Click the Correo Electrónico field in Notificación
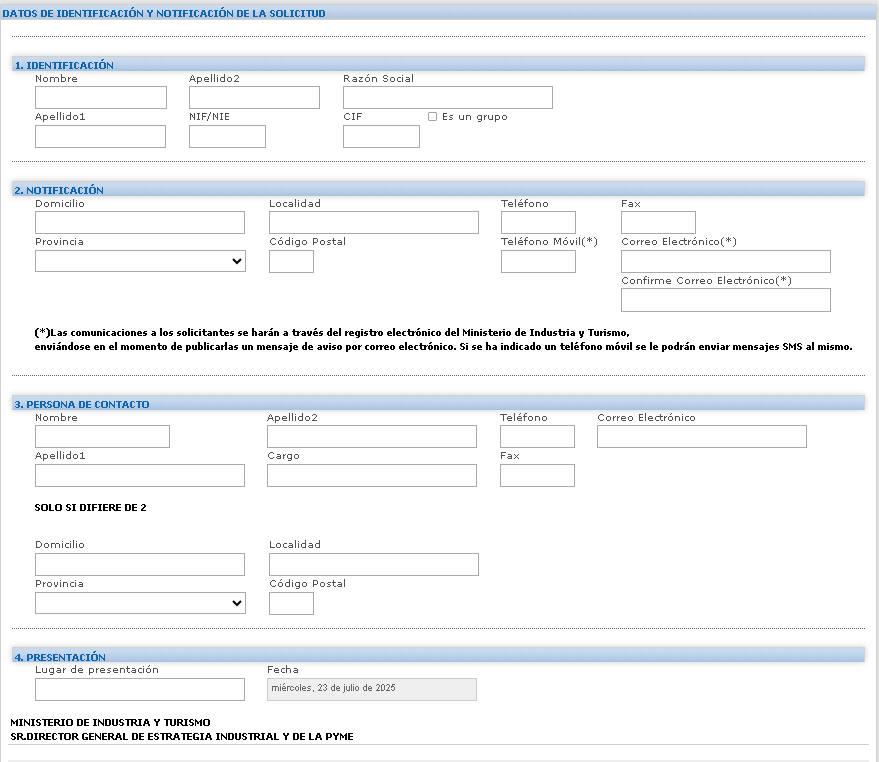 (x=725, y=261)
